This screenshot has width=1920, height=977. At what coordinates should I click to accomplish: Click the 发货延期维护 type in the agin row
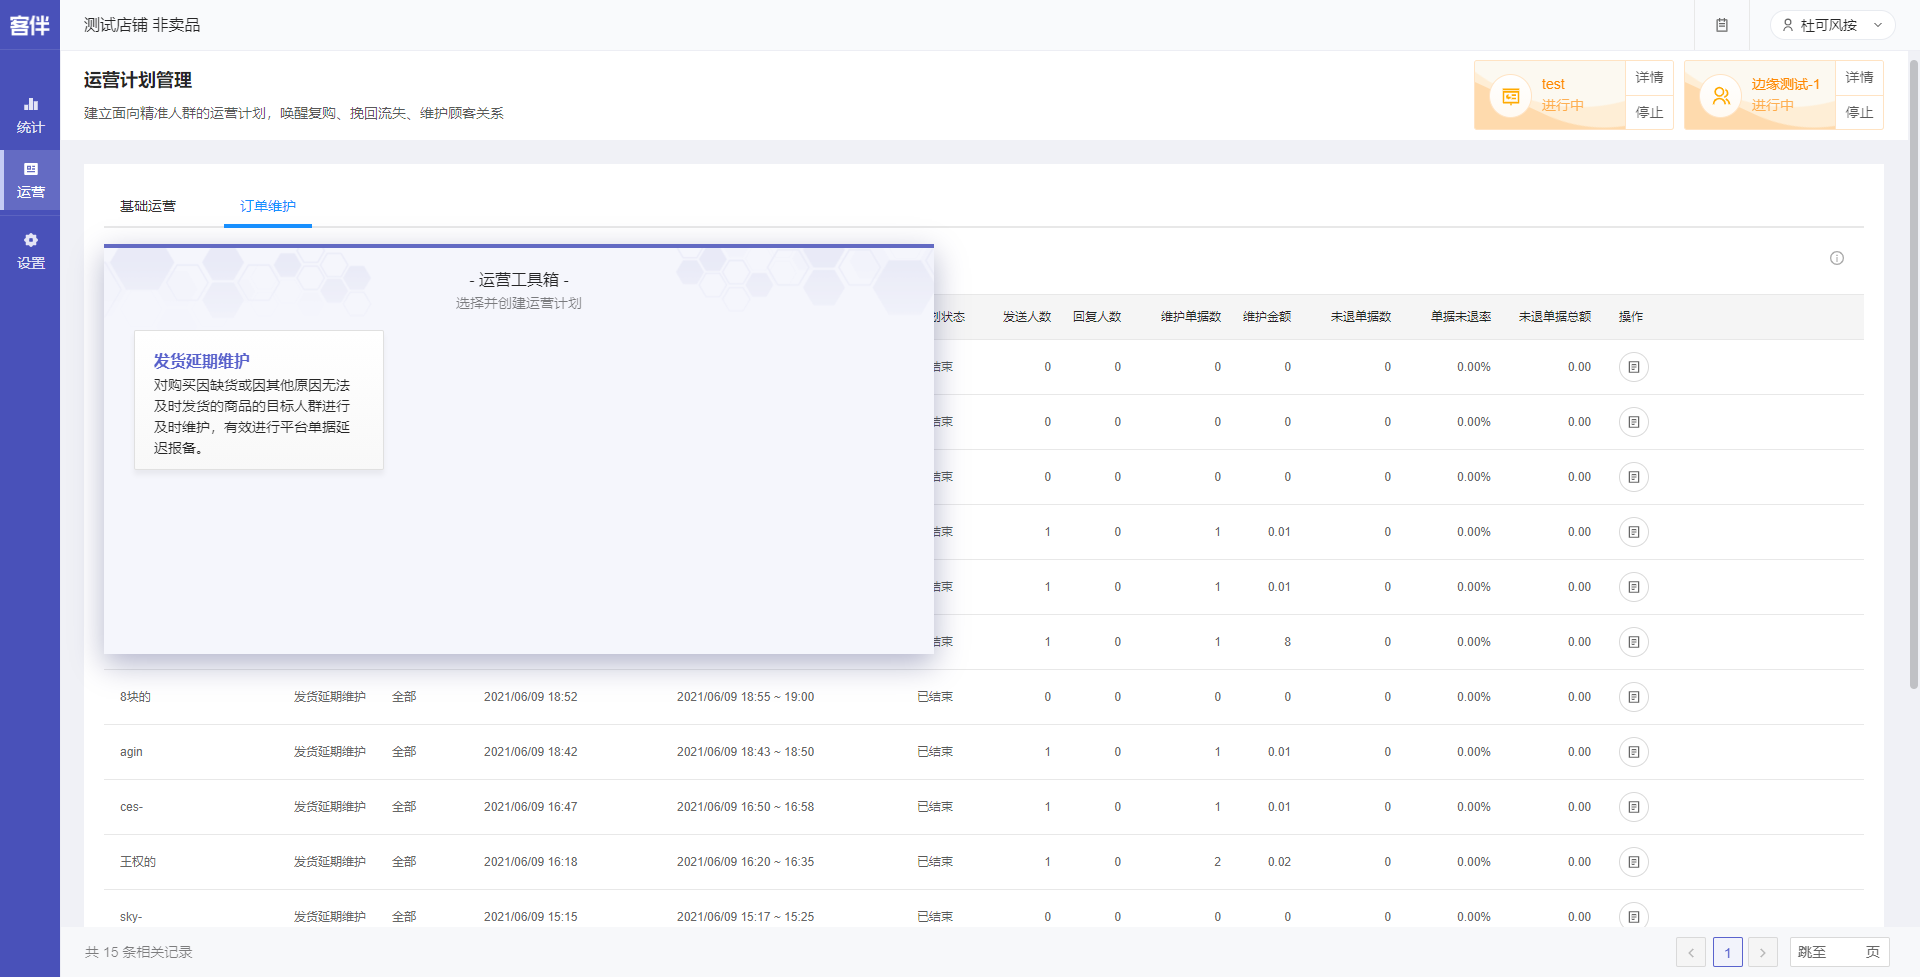coord(330,752)
